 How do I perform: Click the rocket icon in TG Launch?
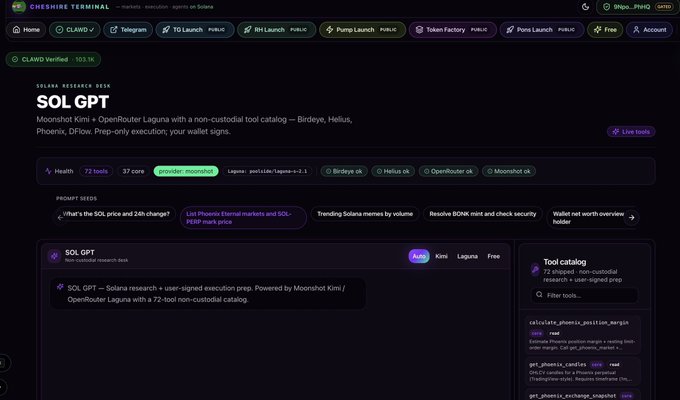click(x=166, y=30)
